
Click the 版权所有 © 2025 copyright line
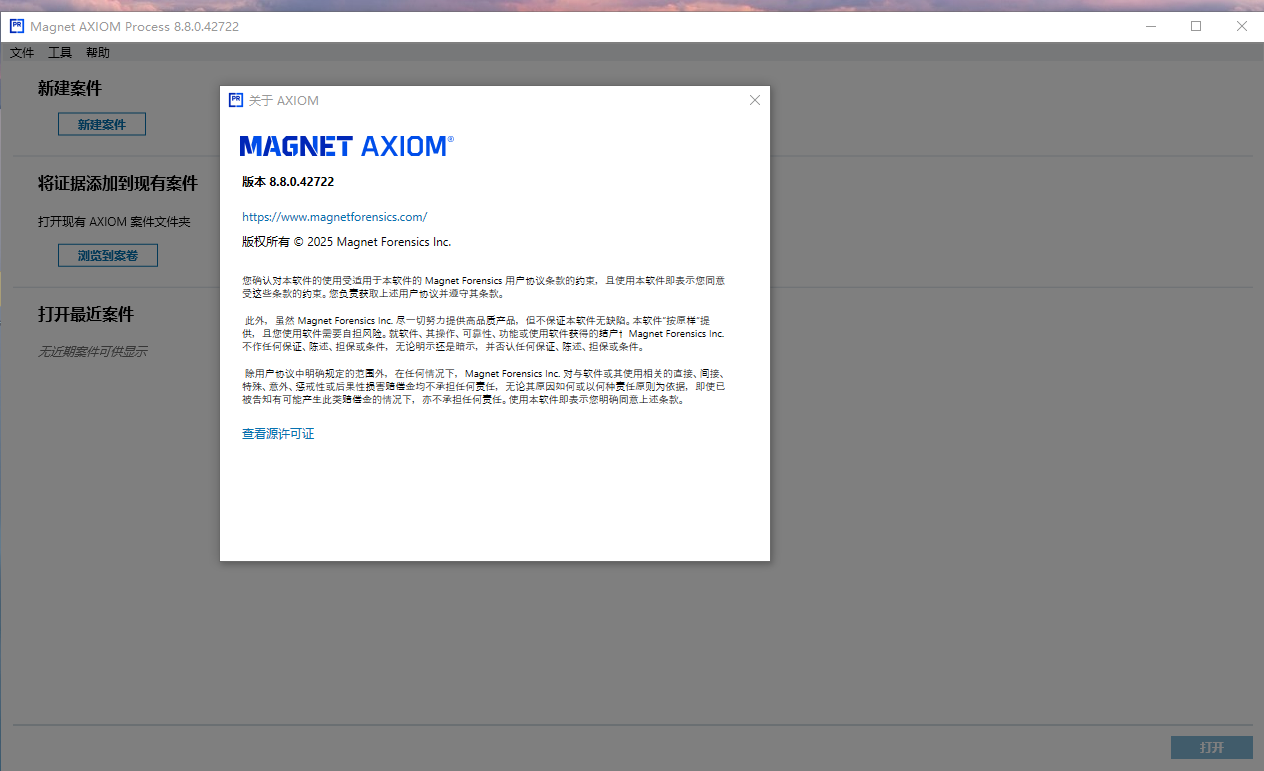tap(346, 242)
